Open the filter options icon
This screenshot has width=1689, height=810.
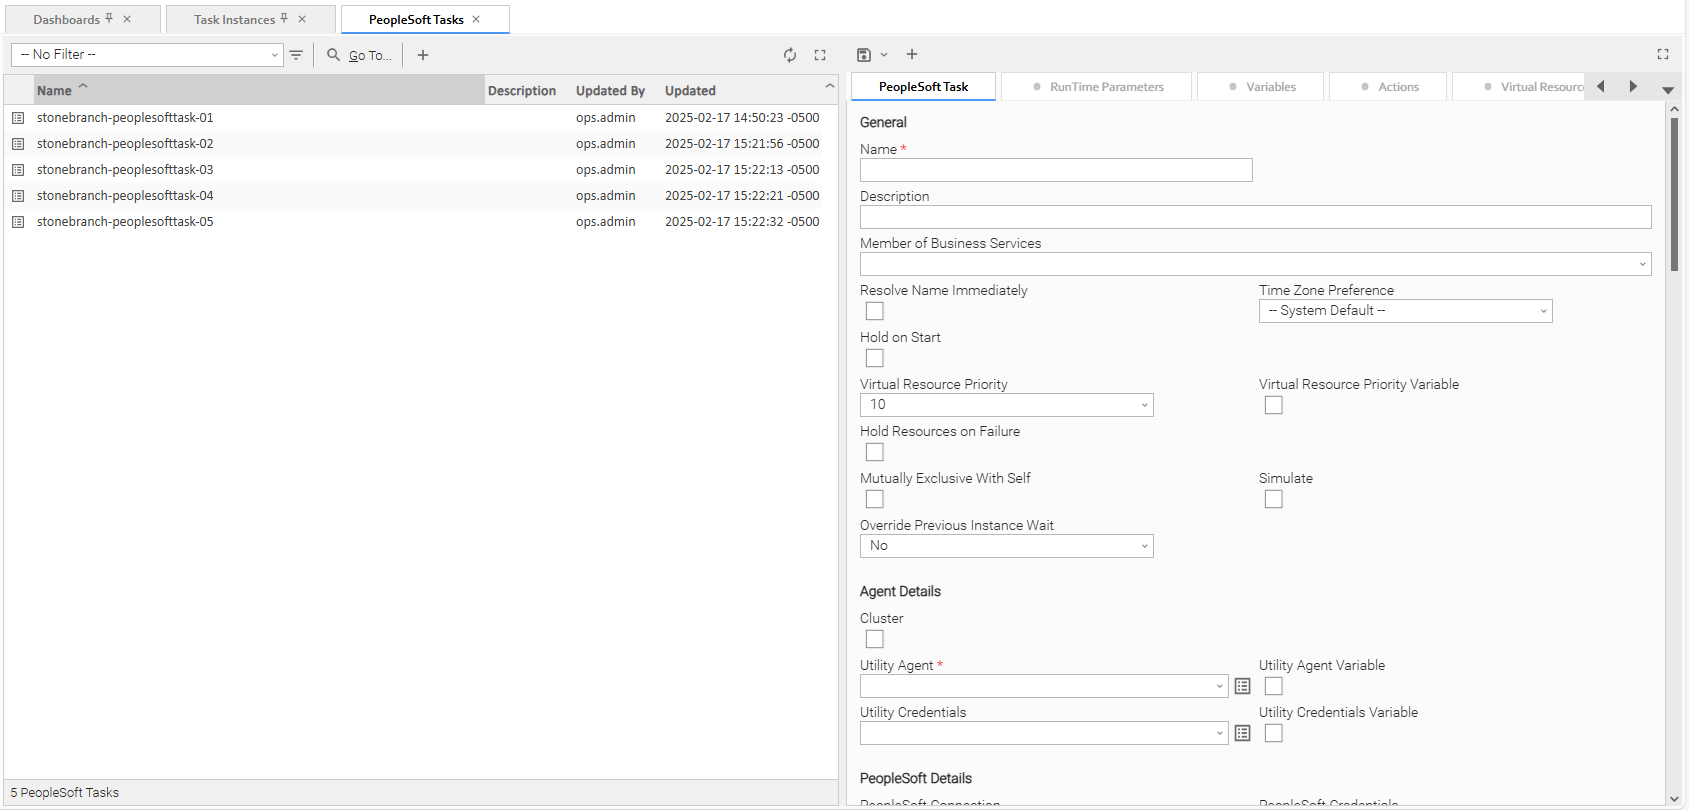click(x=296, y=55)
